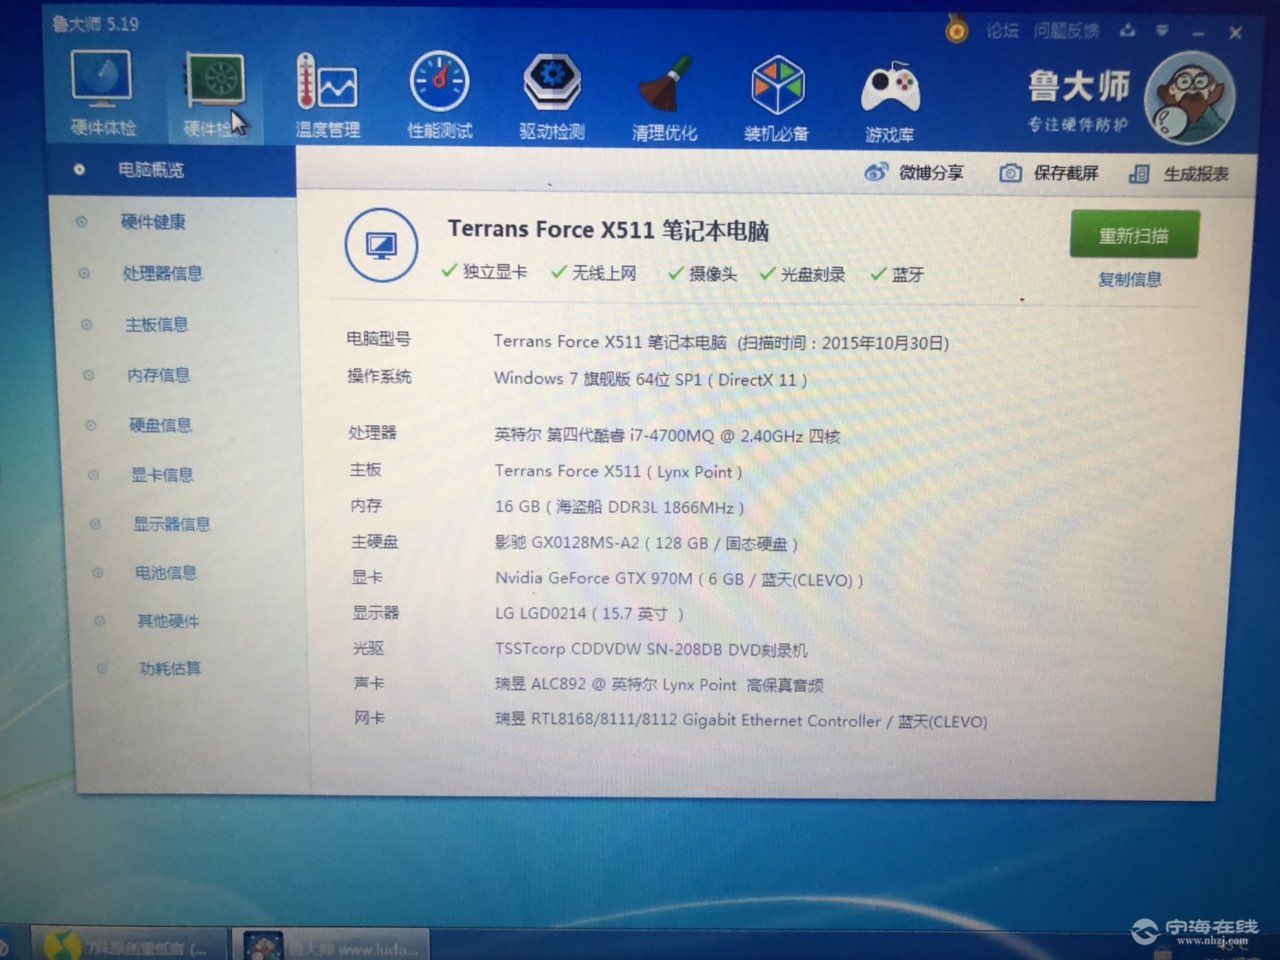This screenshot has width=1280, height=960.
Task: Open 论坛 forum link
Action: click(1002, 30)
